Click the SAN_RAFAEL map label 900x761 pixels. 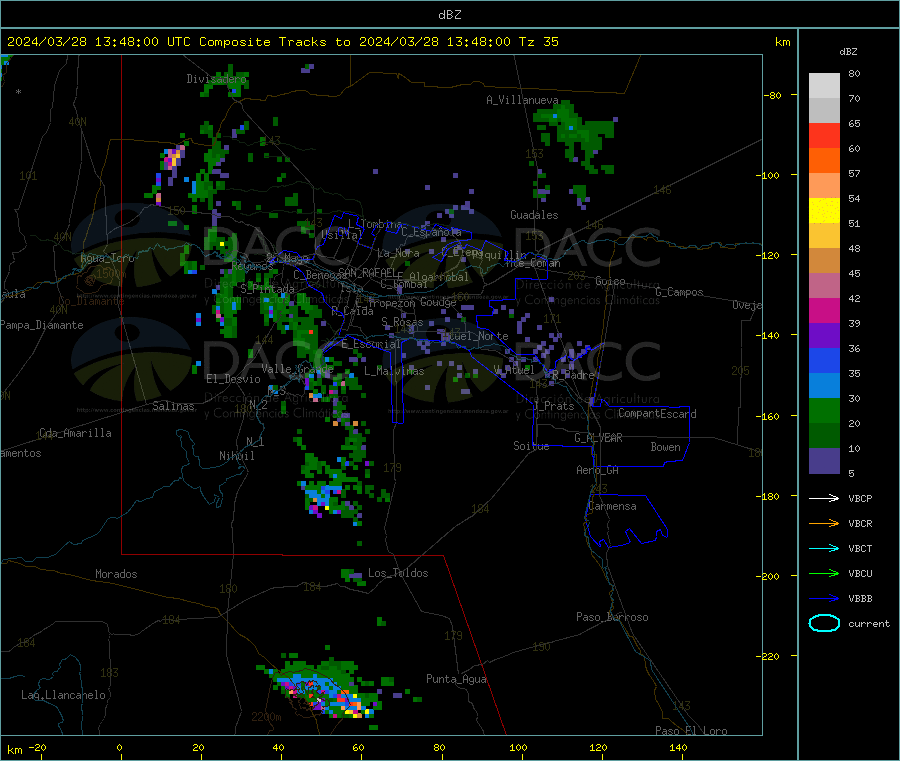(x=367, y=272)
